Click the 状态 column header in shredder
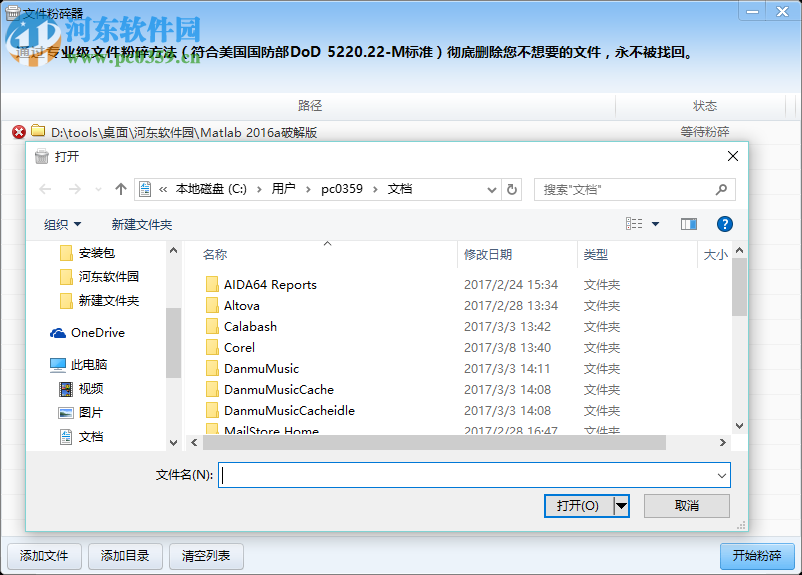 tap(705, 106)
